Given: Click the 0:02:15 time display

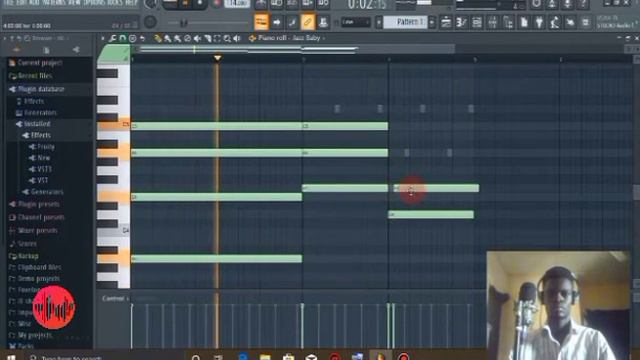Looking at the screenshot, I should (x=367, y=5).
